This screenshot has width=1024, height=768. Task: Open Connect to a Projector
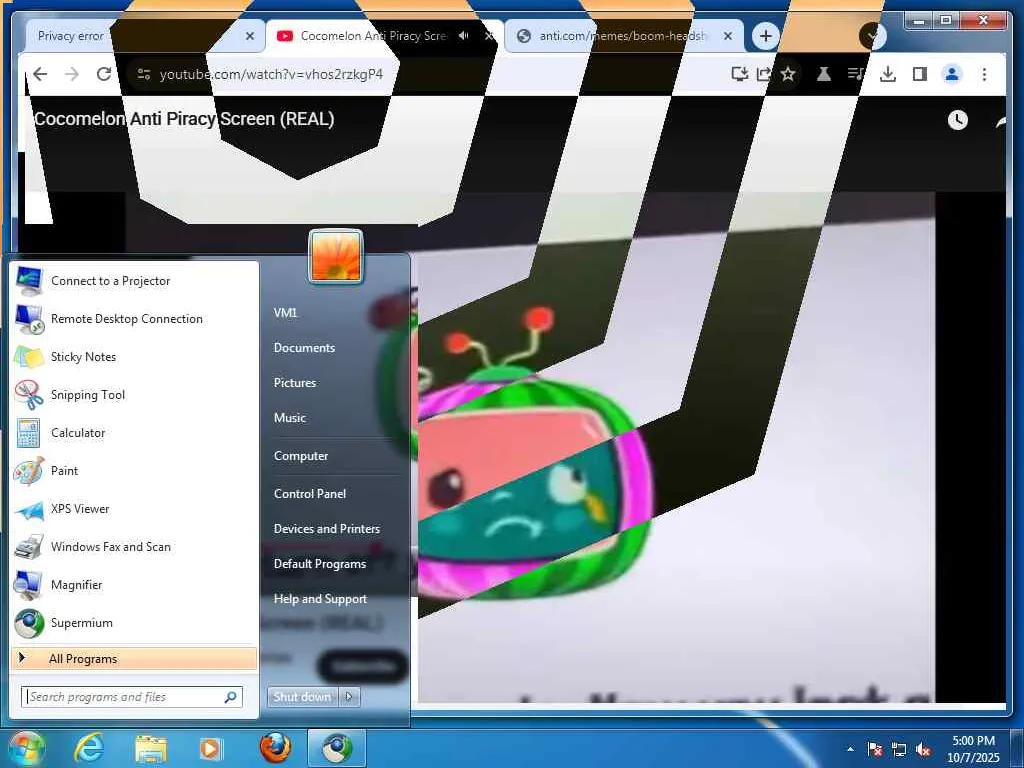pyautogui.click(x=134, y=281)
